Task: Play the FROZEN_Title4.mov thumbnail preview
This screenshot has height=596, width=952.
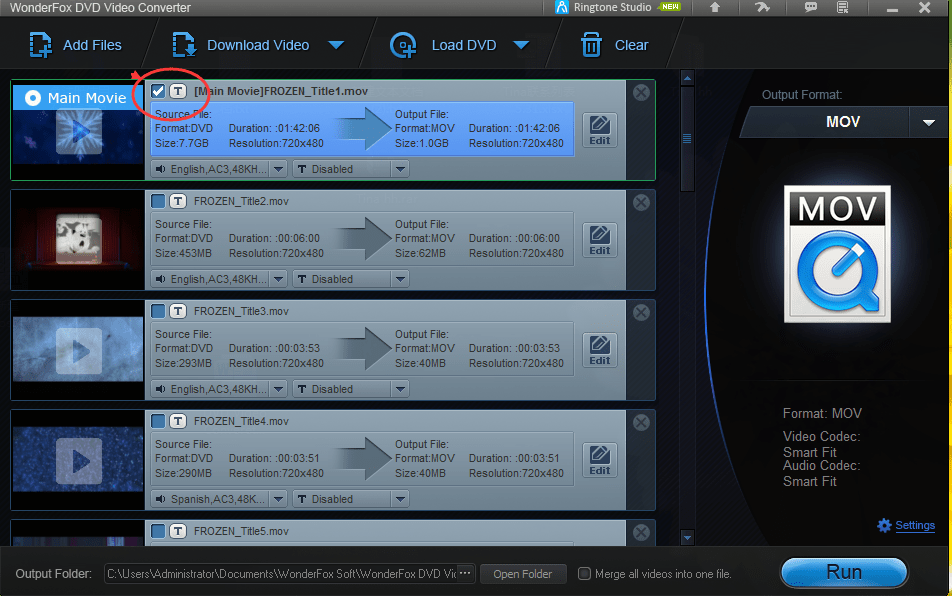Action: coord(78,461)
